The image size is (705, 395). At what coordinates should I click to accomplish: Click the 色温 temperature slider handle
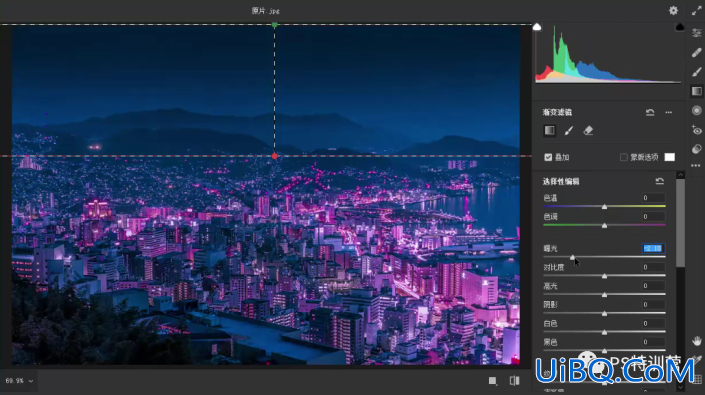click(604, 207)
